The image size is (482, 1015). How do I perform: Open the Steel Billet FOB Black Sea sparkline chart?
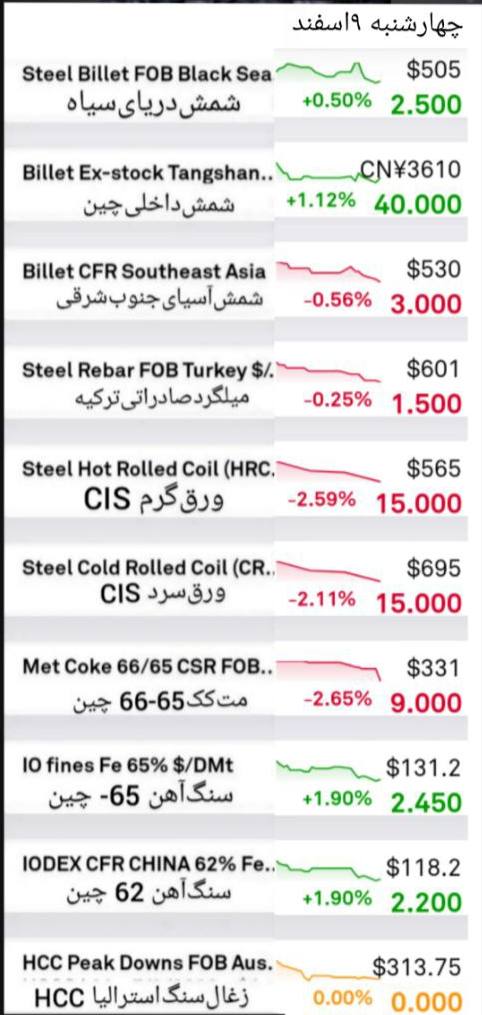point(329,71)
